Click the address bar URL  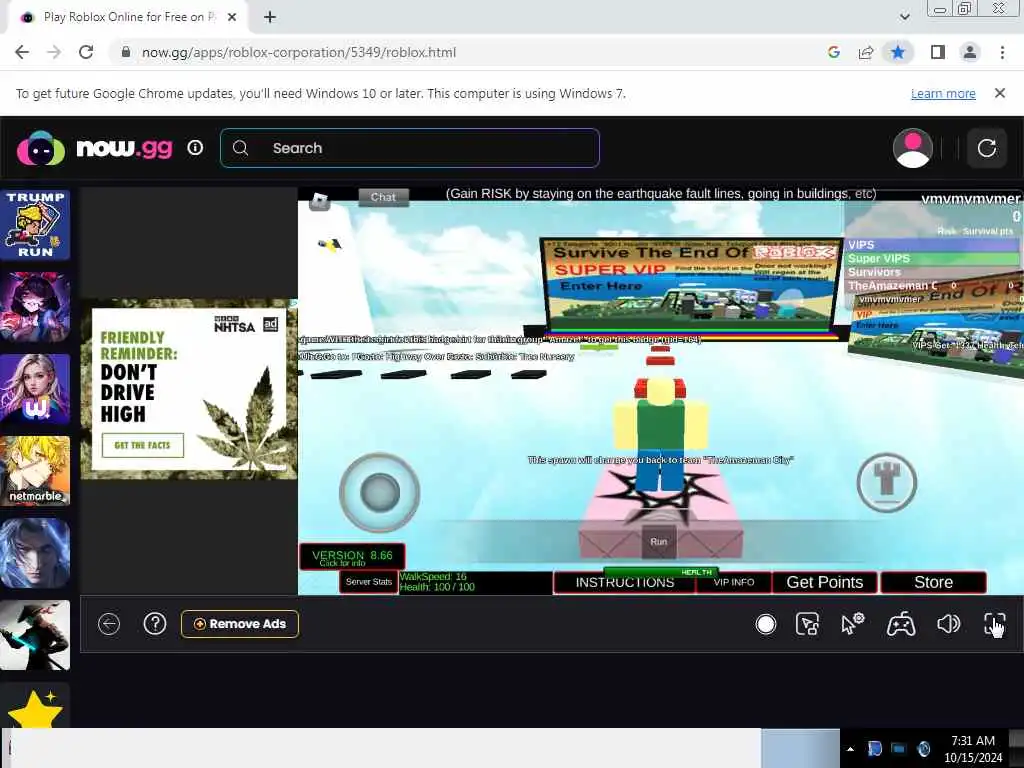[298, 52]
